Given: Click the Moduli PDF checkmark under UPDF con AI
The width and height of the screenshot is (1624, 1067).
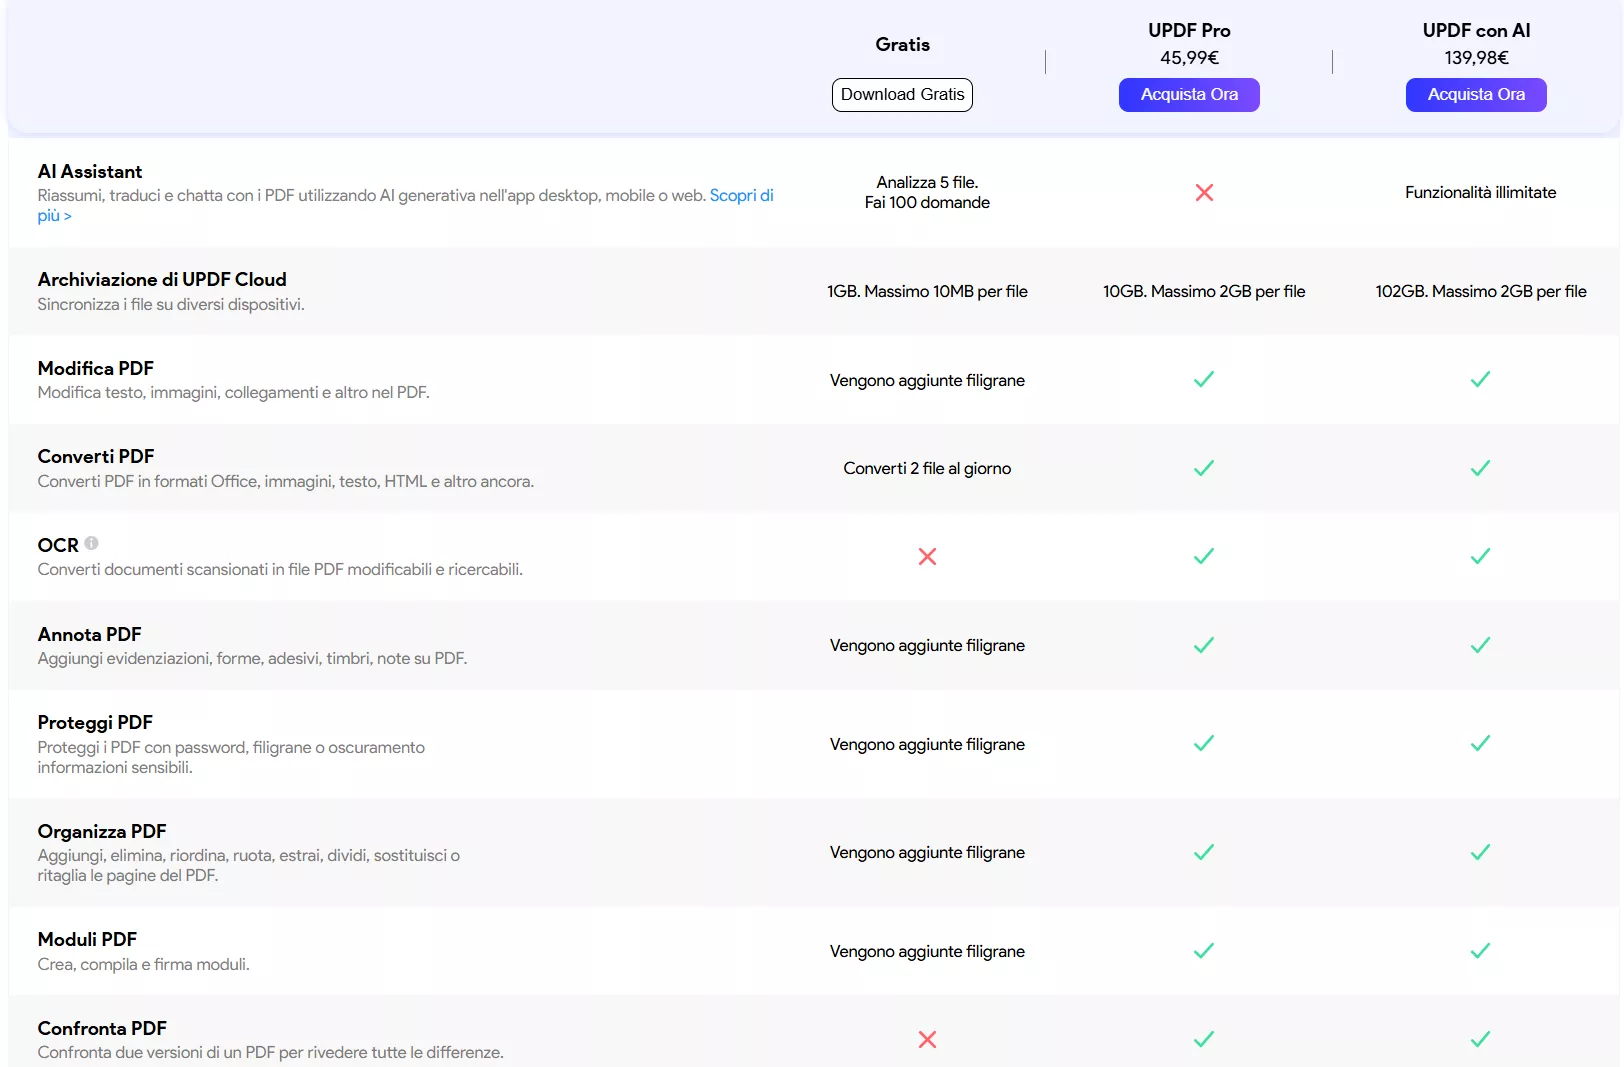Looking at the screenshot, I should [1481, 950].
